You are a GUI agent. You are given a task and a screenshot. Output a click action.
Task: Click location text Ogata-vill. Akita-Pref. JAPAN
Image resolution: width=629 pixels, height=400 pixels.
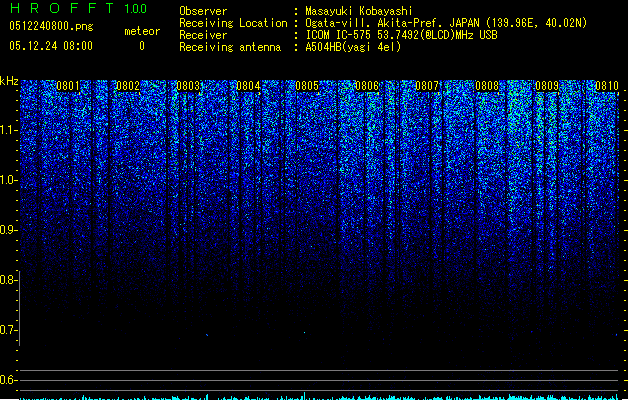pos(393,23)
